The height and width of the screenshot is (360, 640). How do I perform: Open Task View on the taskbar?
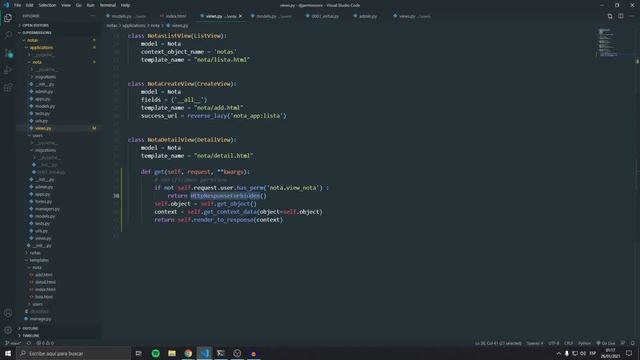[x=139, y=353]
